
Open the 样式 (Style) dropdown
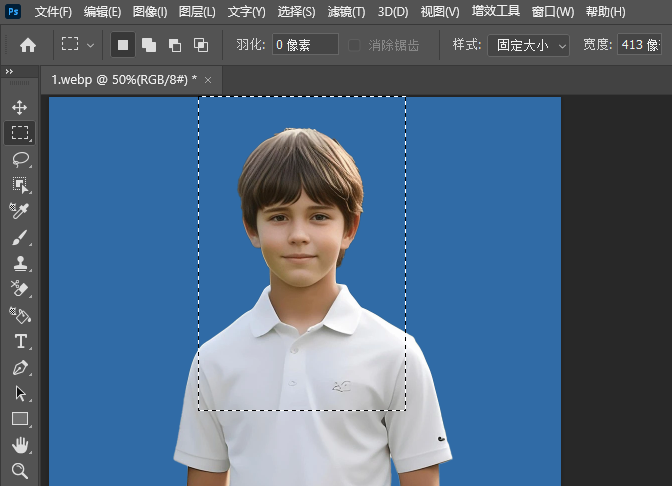pyautogui.click(x=528, y=45)
